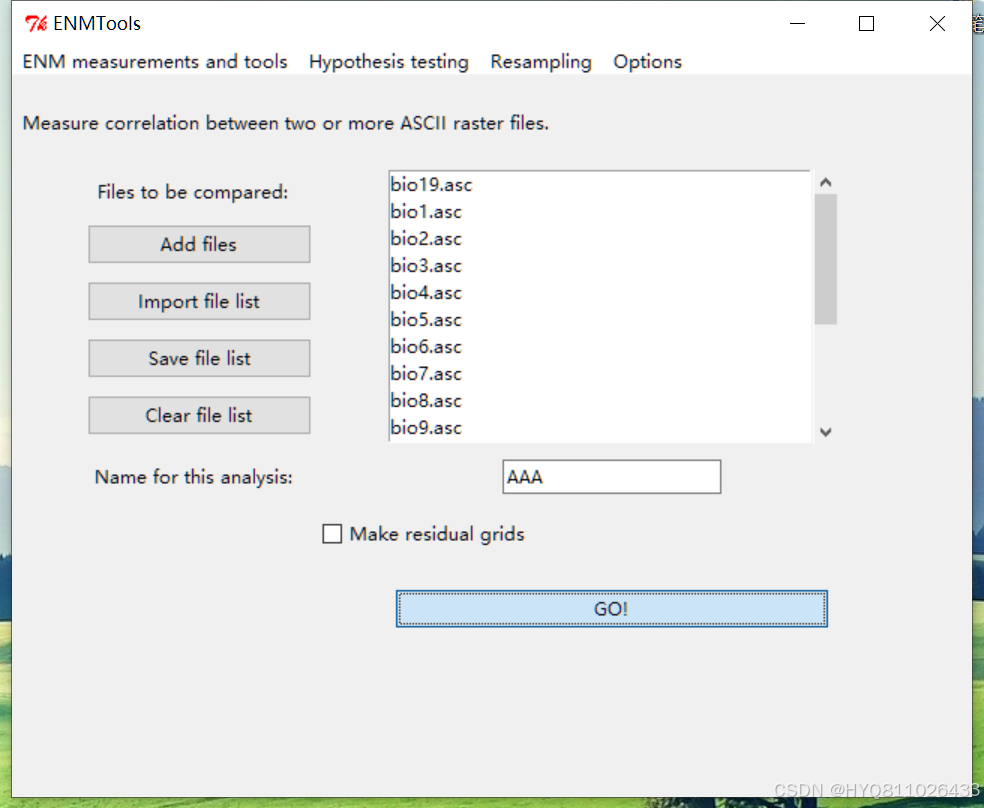Minimize the ENMTools window
984x808 pixels.
[x=797, y=24]
